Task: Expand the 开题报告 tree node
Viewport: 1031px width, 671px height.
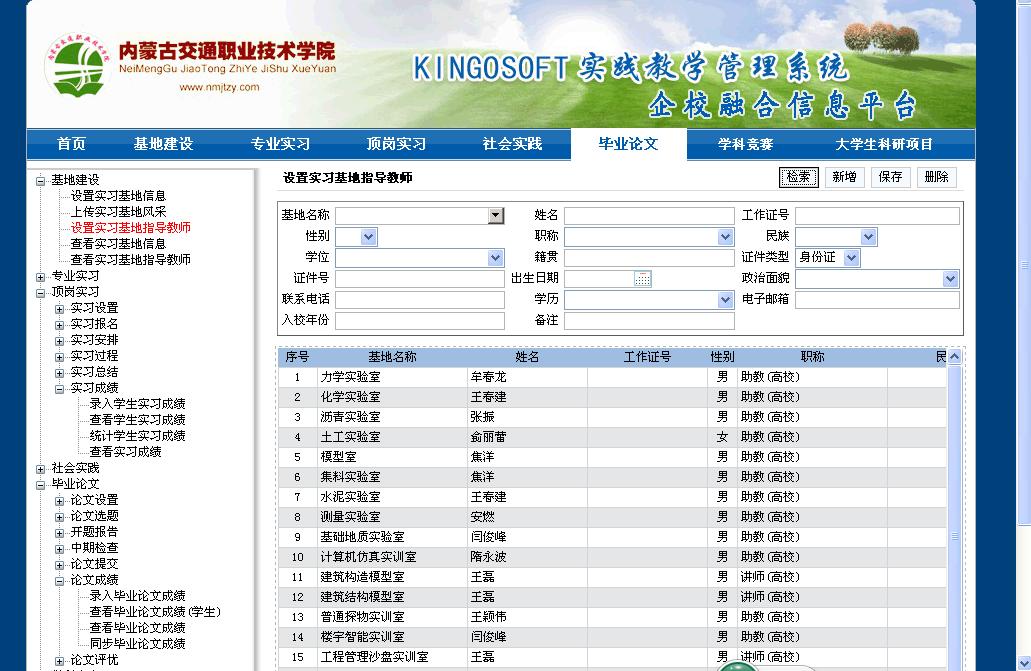Action: click(60, 532)
